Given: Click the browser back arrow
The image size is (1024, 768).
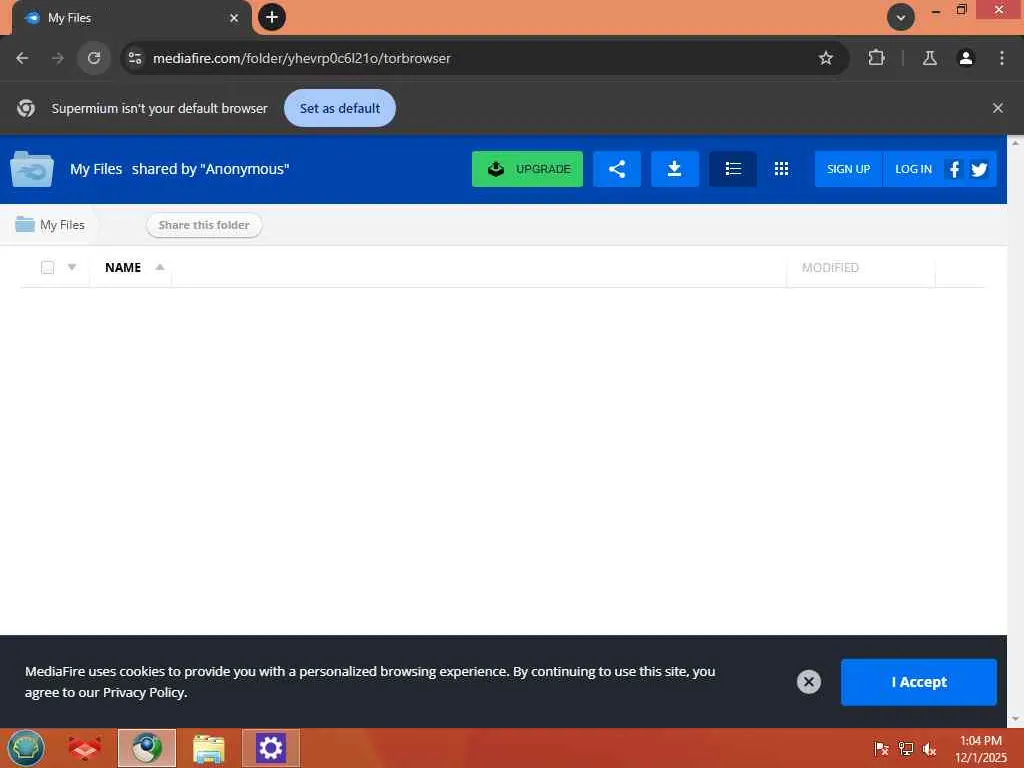Looking at the screenshot, I should tap(22, 58).
